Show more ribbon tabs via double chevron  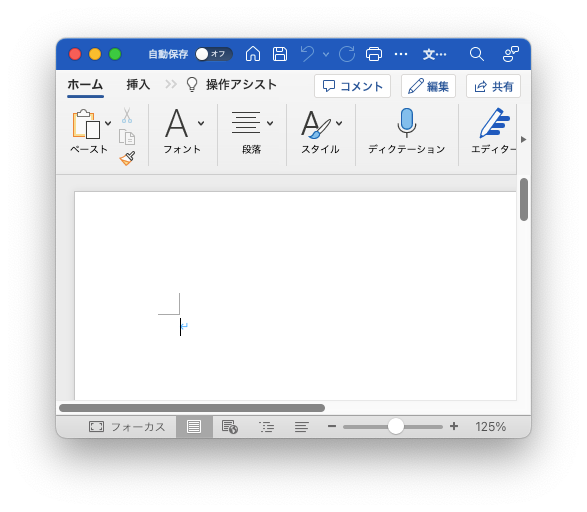coord(171,84)
